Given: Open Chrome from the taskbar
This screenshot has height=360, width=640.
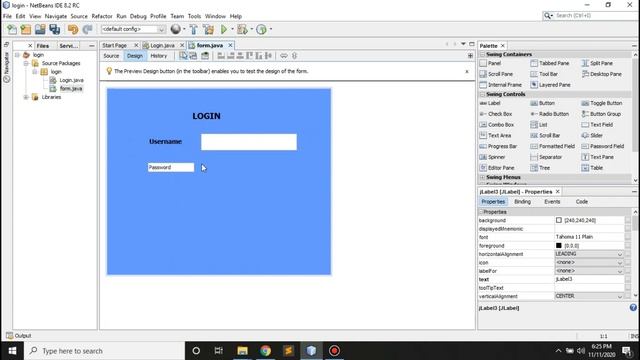Looking at the screenshot, I should 265,351.
